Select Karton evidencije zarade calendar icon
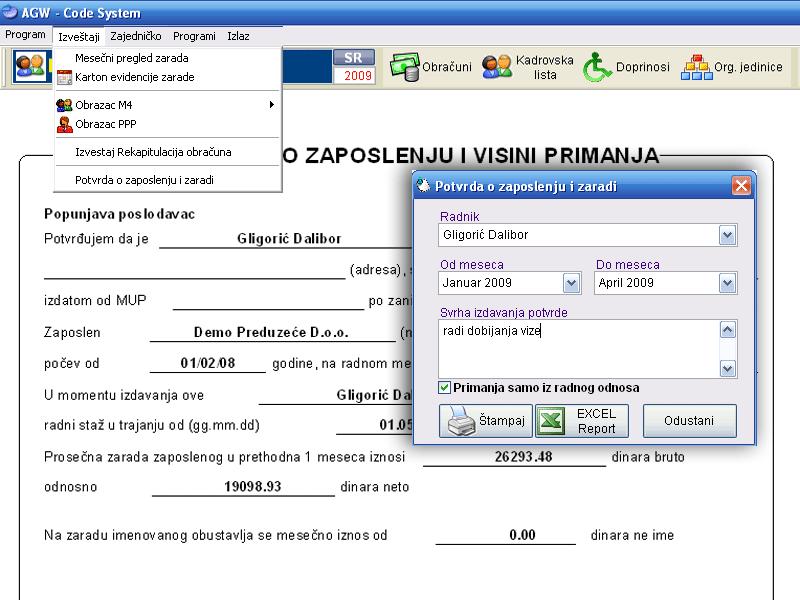The height and width of the screenshot is (600, 800). tap(64, 76)
